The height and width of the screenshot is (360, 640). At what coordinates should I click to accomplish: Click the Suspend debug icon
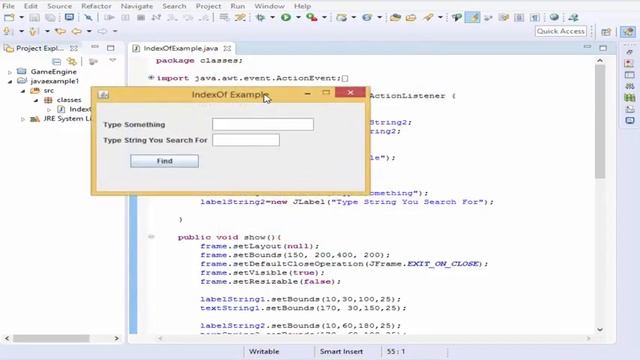[125, 18]
